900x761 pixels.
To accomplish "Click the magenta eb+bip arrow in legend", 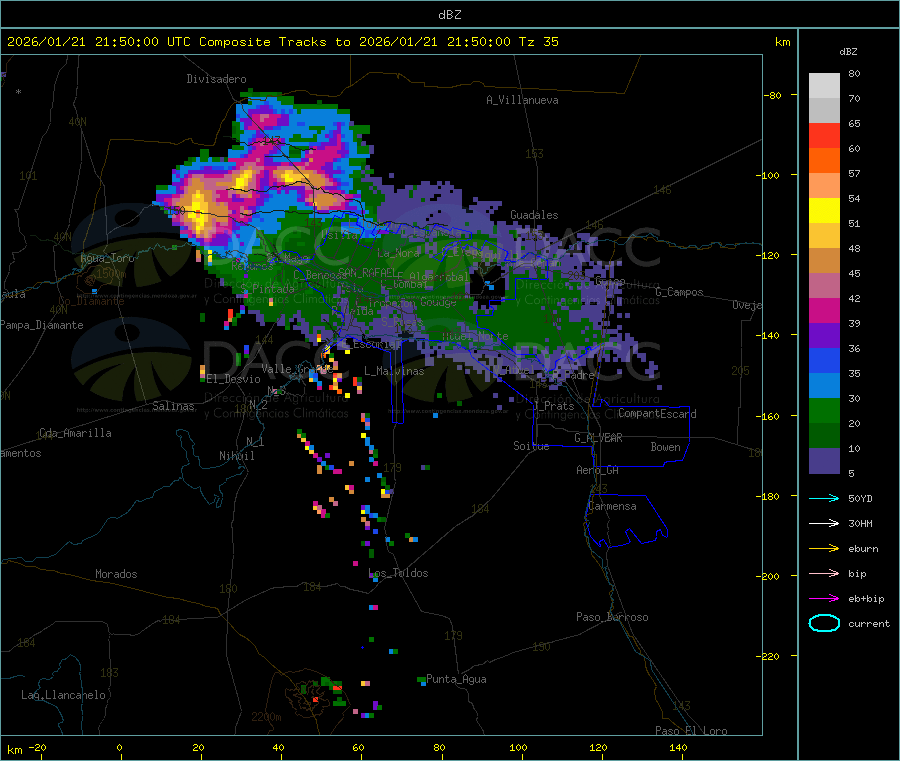I will point(824,599).
